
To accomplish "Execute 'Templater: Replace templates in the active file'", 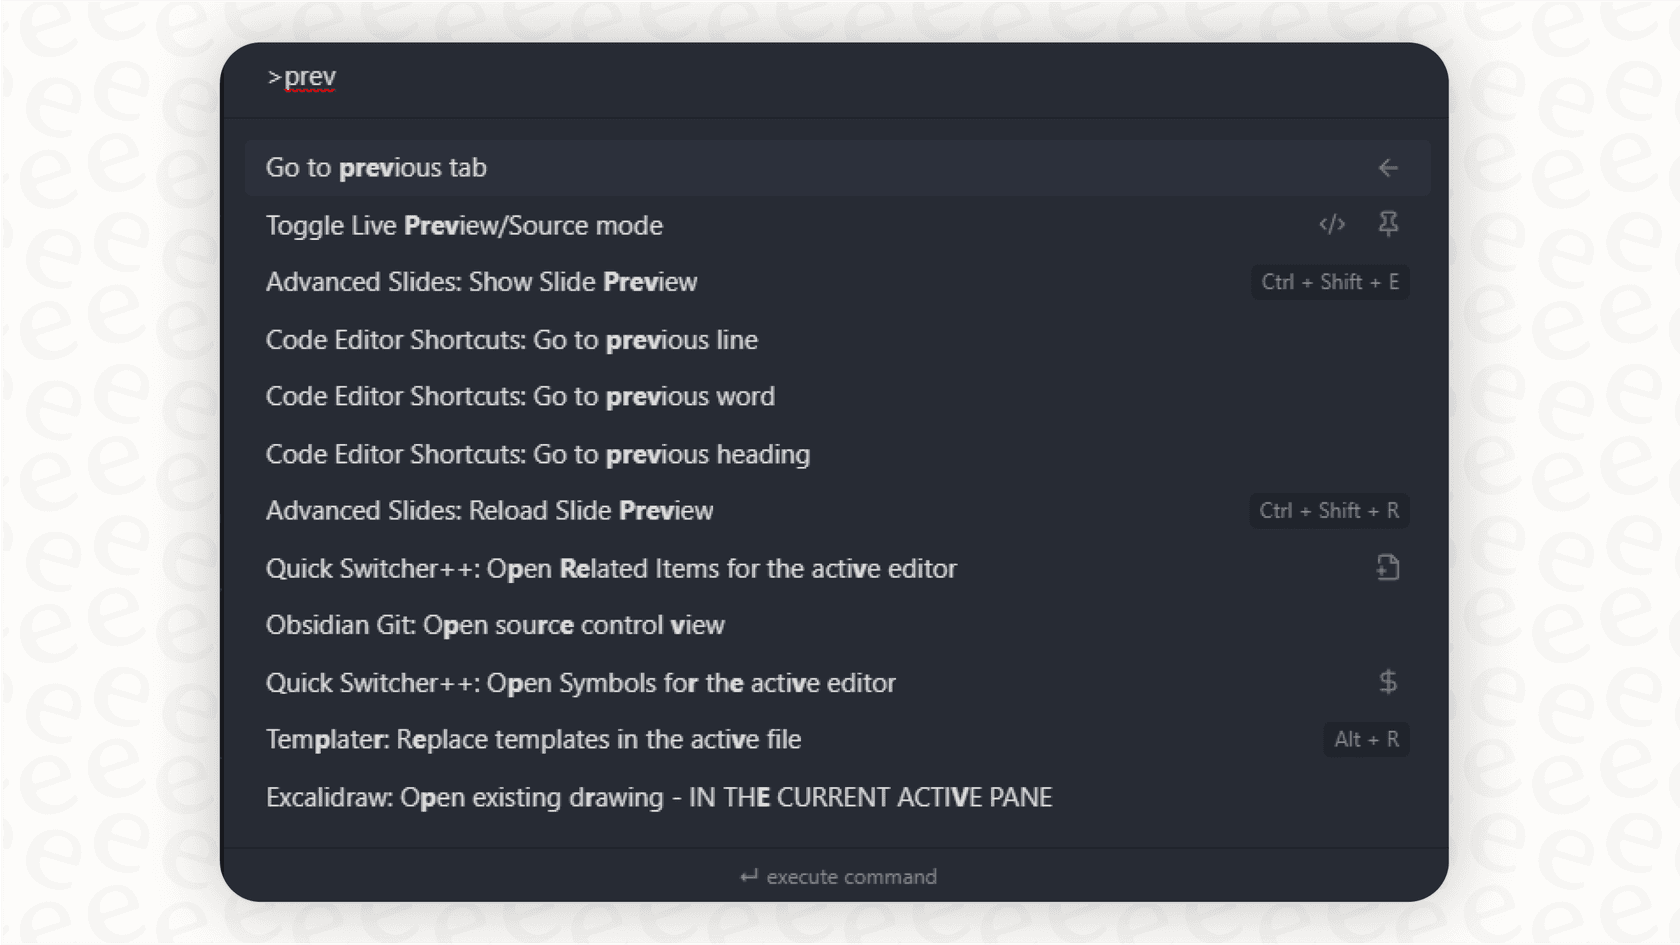I will coord(533,740).
